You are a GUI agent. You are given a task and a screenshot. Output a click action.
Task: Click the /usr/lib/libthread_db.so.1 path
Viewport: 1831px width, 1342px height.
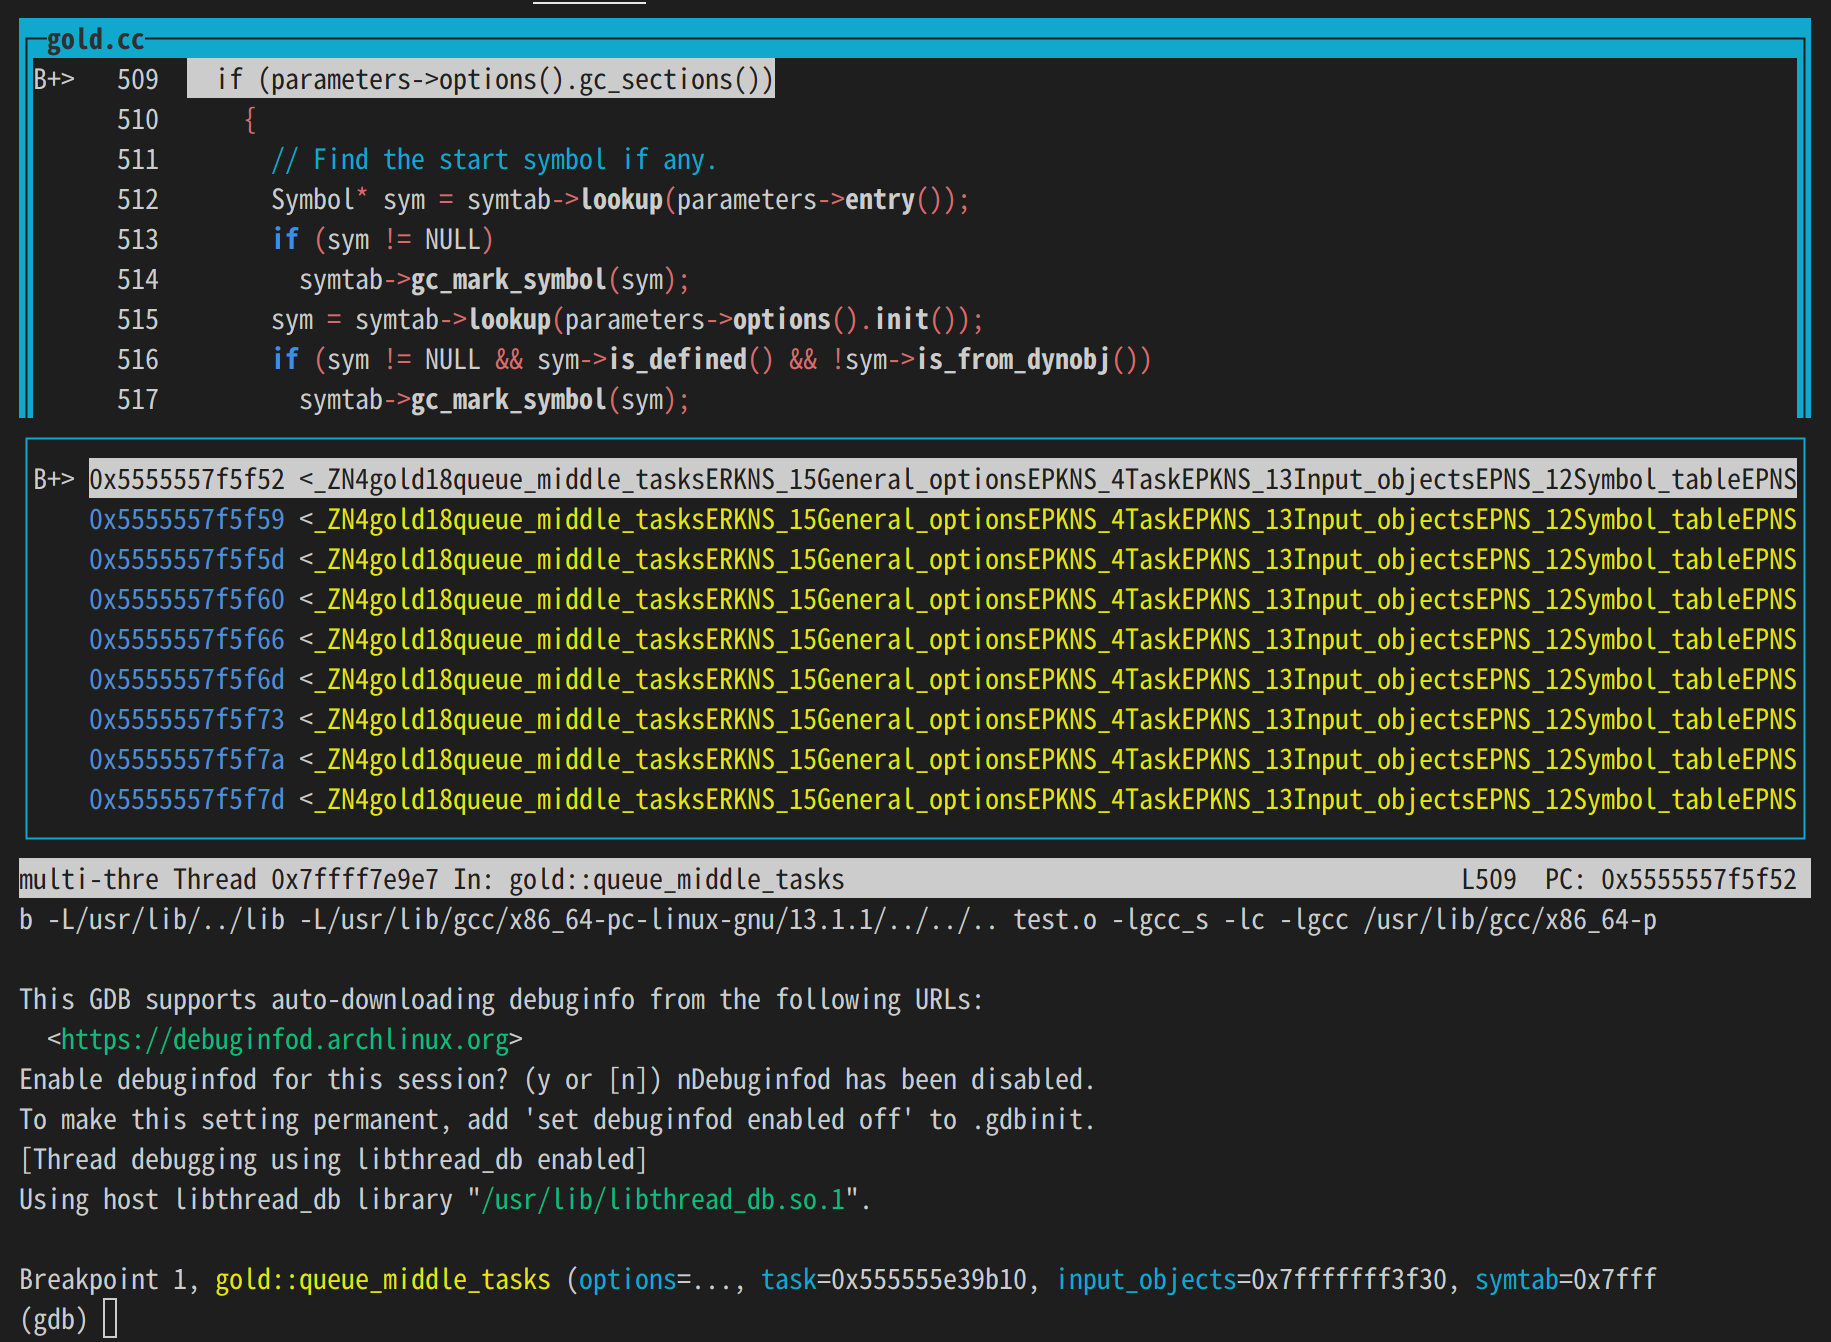coord(664,1199)
